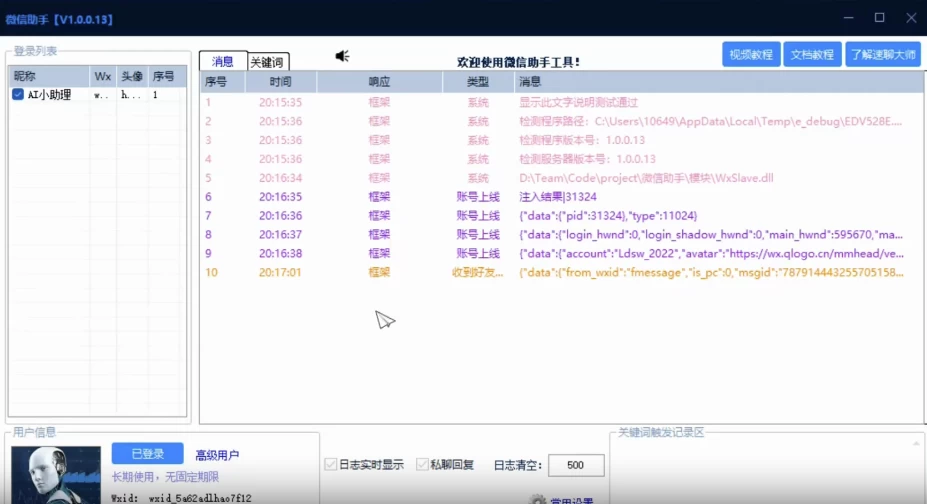Image resolution: width=927 pixels, height=504 pixels.
Task: Toggle the 私聊回复 checkbox
Action: click(x=422, y=465)
